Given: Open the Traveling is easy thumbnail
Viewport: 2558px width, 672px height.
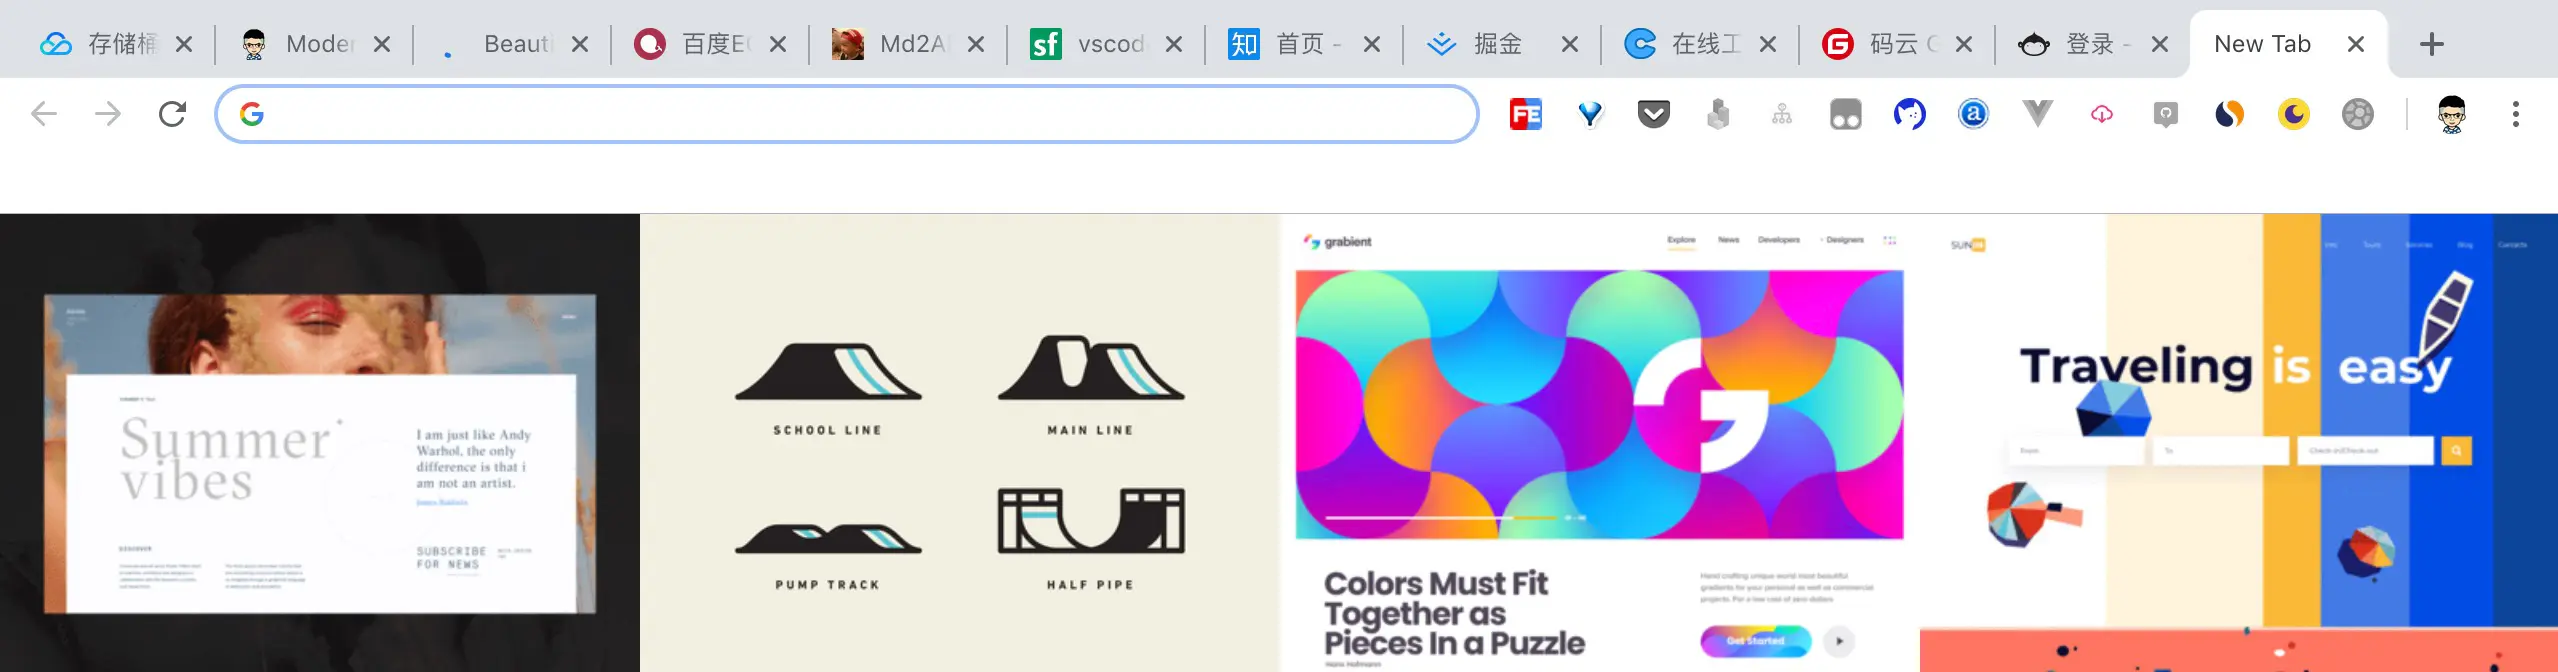Looking at the screenshot, I should (x=2238, y=443).
